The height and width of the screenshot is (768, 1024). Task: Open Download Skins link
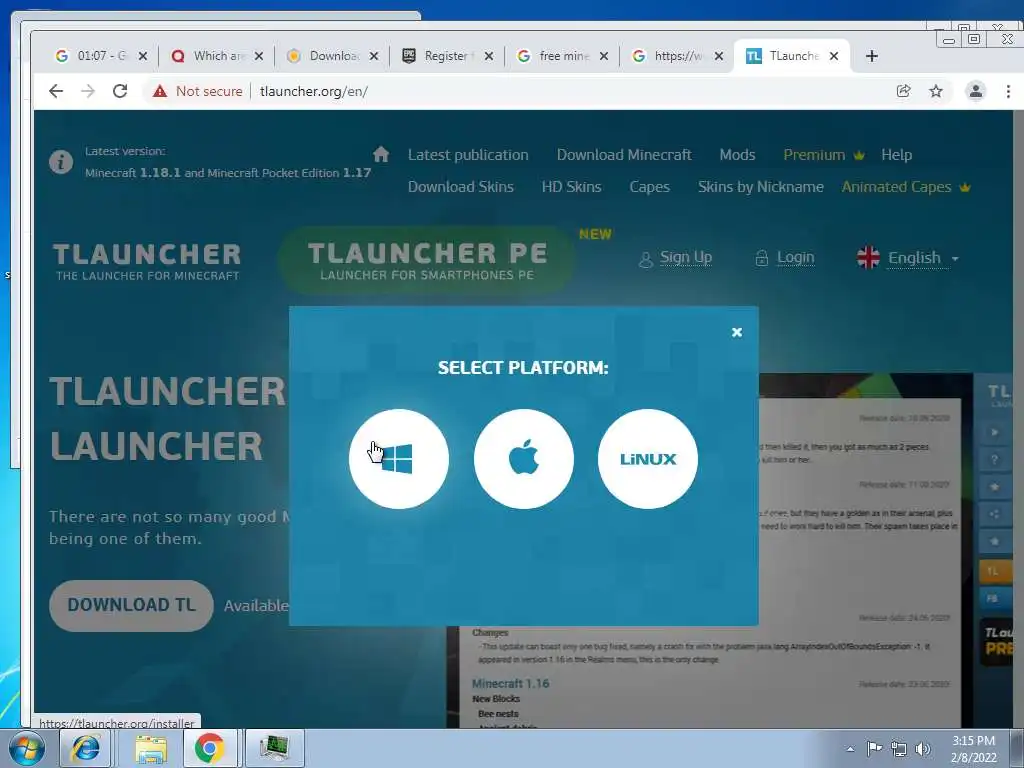(460, 187)
